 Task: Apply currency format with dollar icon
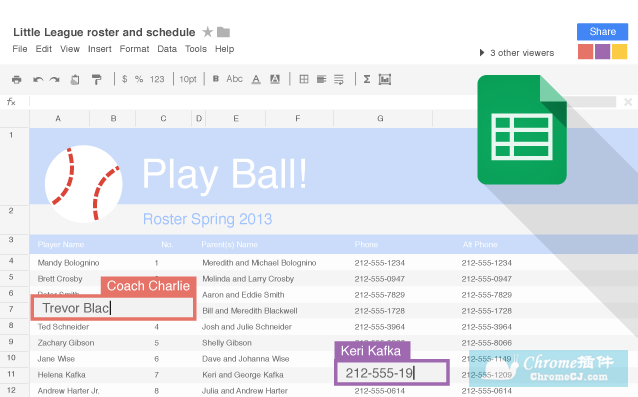pyautogui.click(x=125, y=79)
